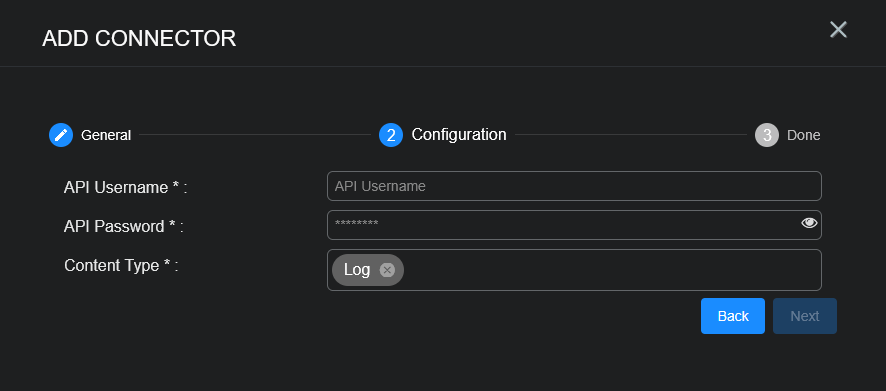Click the connector line between Configuration and Done
Viewport: 886px width, 391px height.
(x=631, y=135)
